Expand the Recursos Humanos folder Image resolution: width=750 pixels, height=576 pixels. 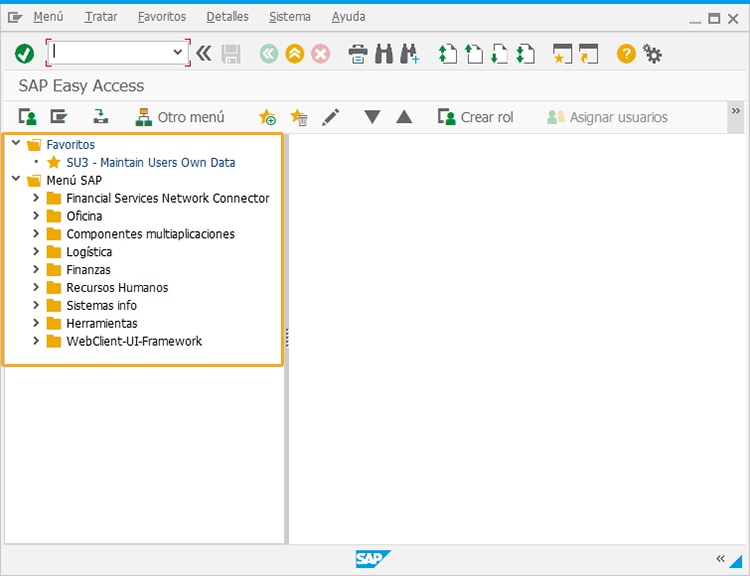[36, 287]
